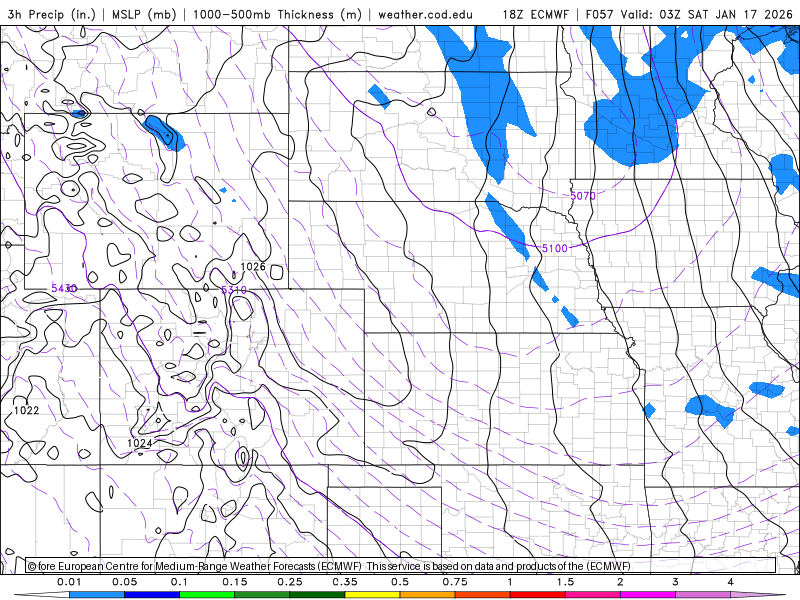Click the bright green 0.1 legend swatch
The height and width of the screenshot is (600, 800).
coord(207,595)
